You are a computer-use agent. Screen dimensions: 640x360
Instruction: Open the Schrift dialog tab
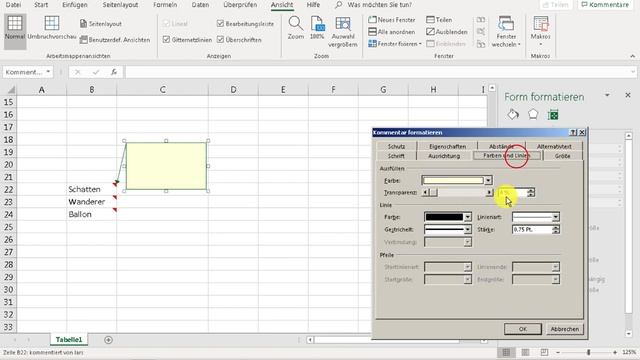(396, 156)
